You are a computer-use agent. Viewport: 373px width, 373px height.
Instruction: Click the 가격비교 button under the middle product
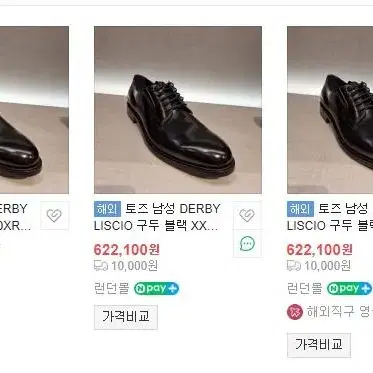click(x=126, y=317)
